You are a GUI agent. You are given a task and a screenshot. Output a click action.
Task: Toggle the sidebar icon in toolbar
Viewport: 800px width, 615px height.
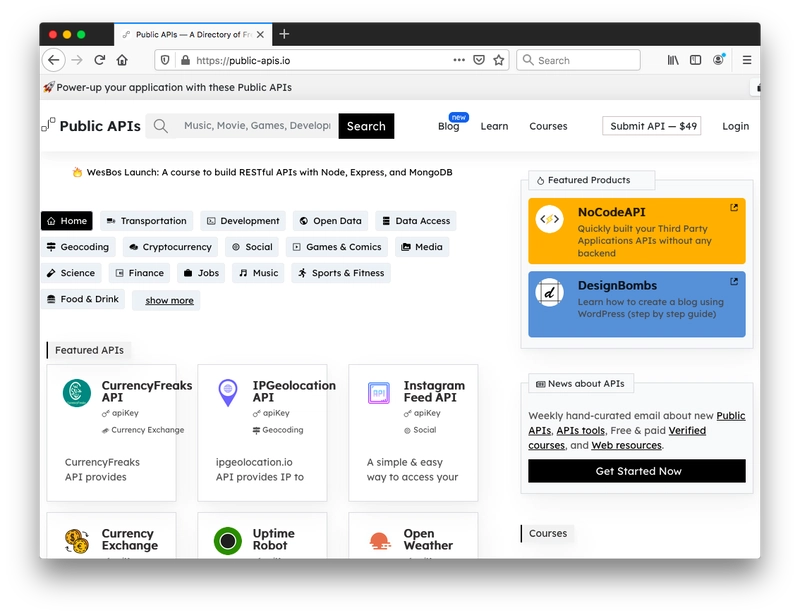695,60
